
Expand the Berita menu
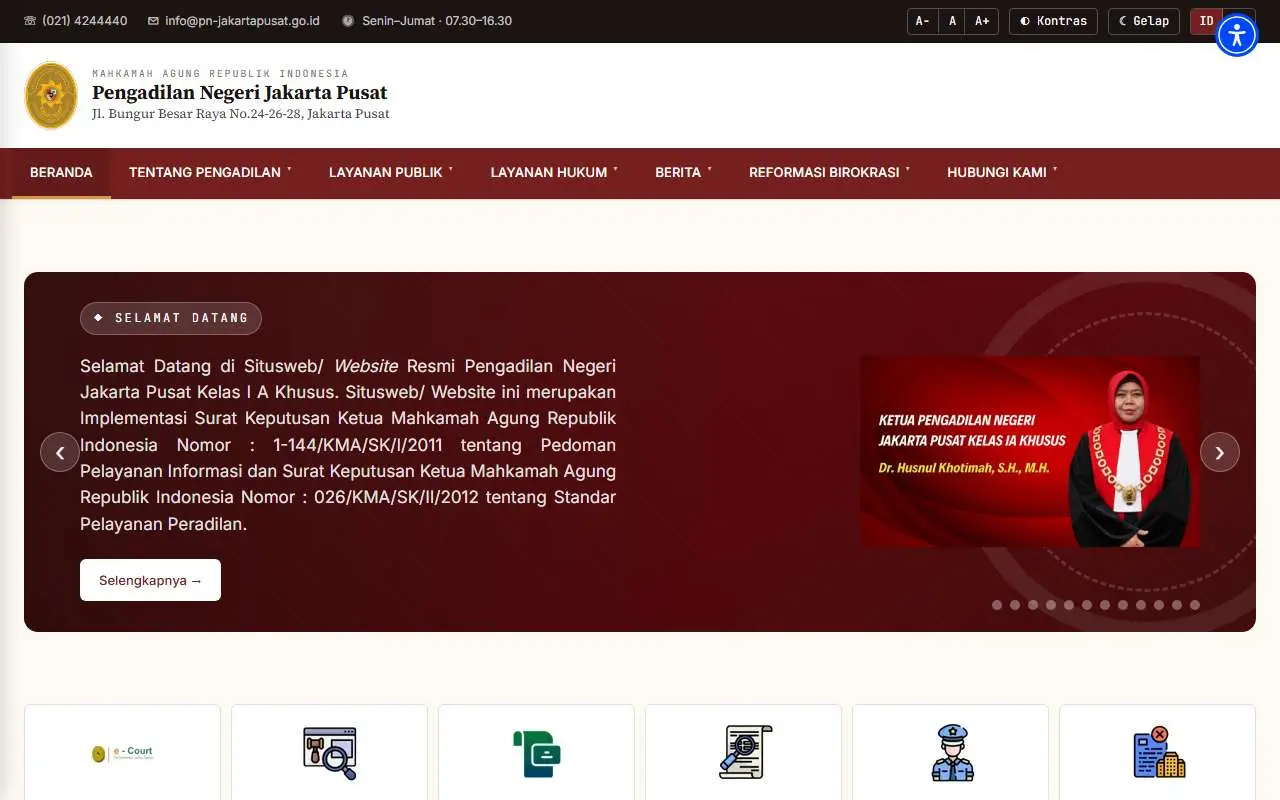click(x=684, y=172)
